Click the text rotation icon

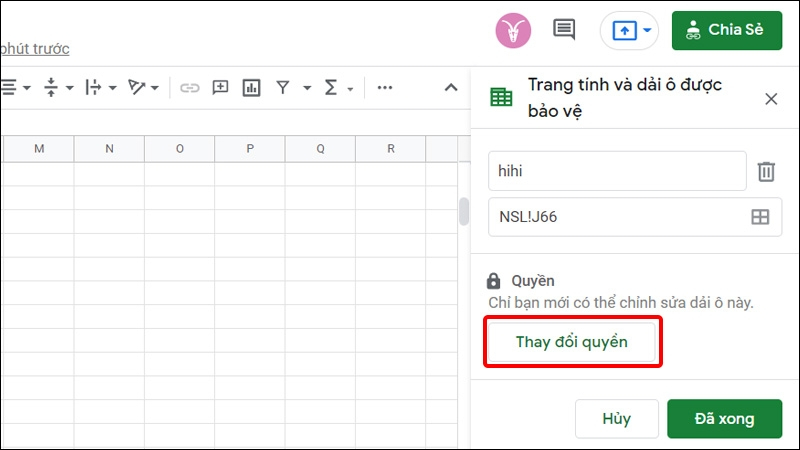pos(136,88)
